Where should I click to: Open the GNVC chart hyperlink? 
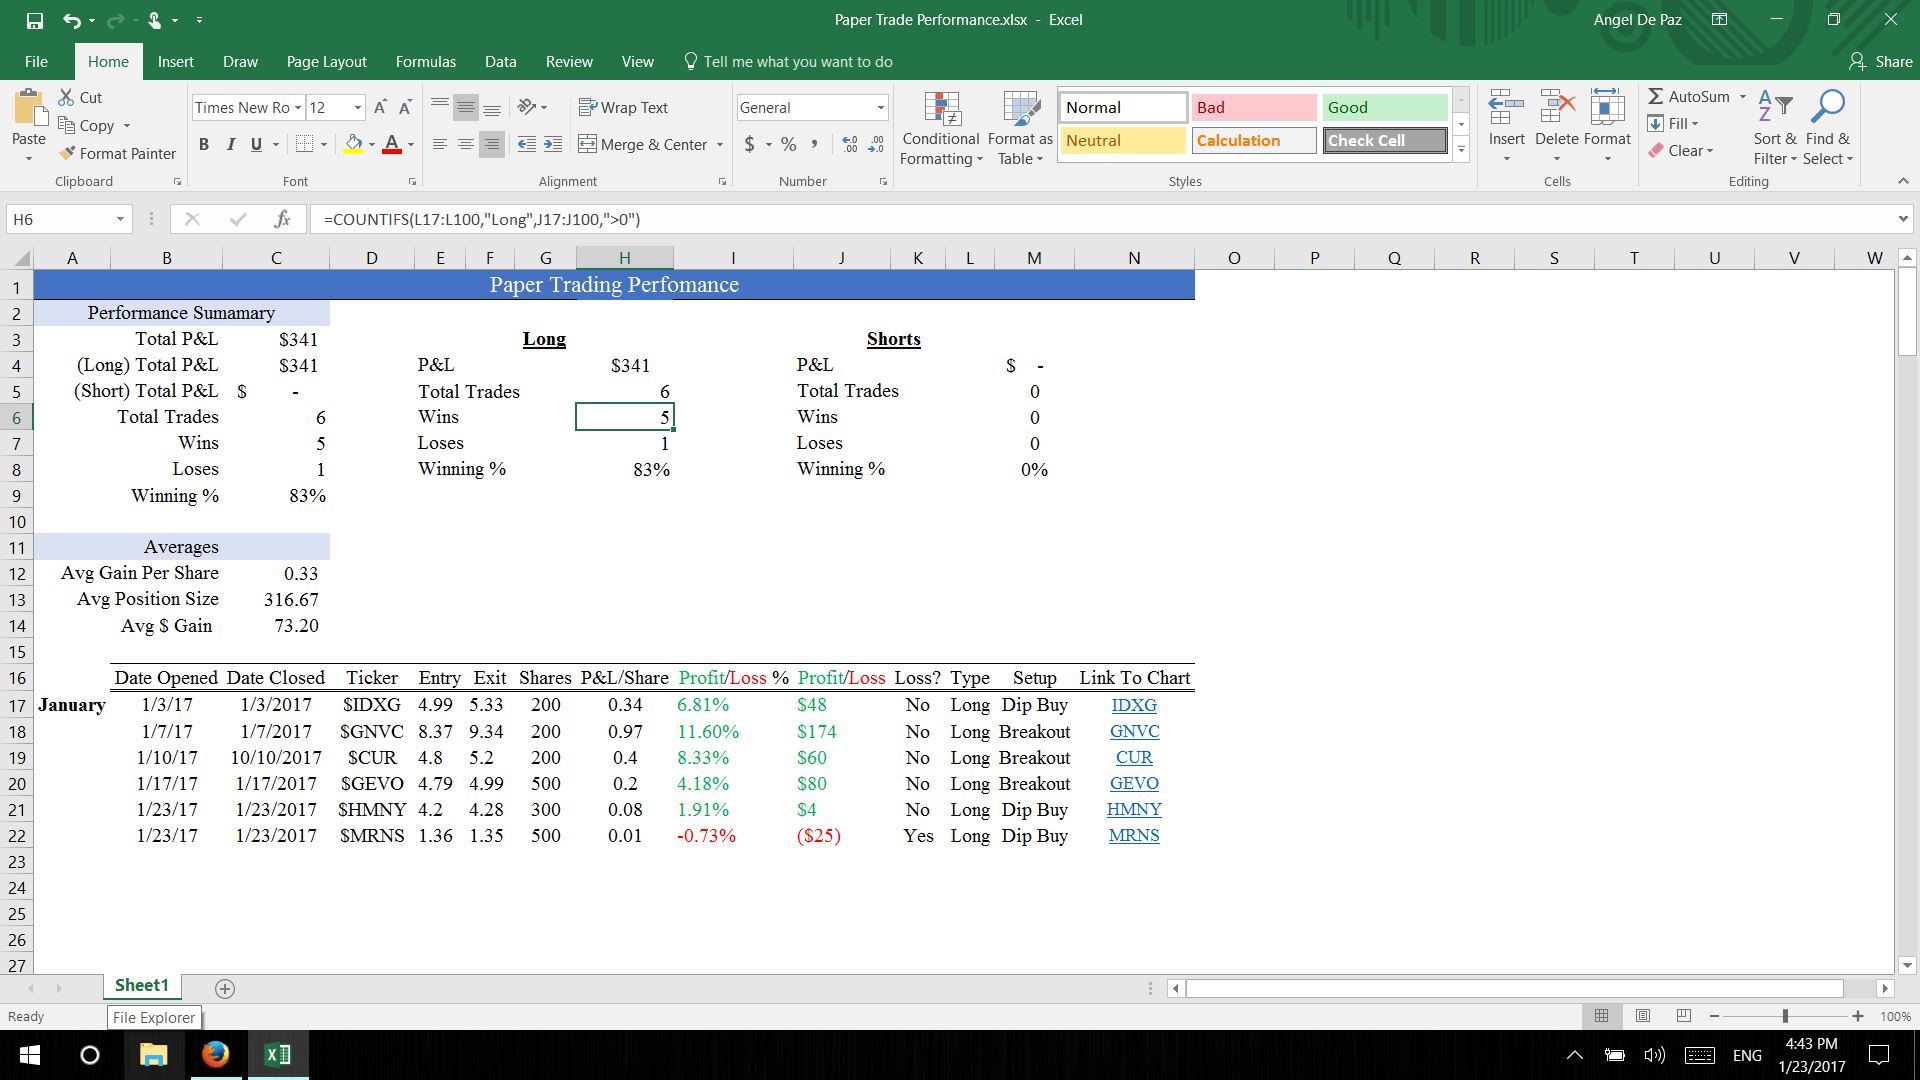pos(1133,731)
